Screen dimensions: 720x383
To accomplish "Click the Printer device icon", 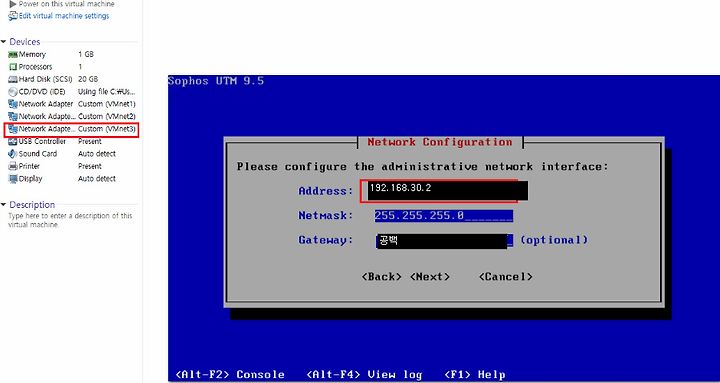I will pyautogui.click(x=13, y=166).
